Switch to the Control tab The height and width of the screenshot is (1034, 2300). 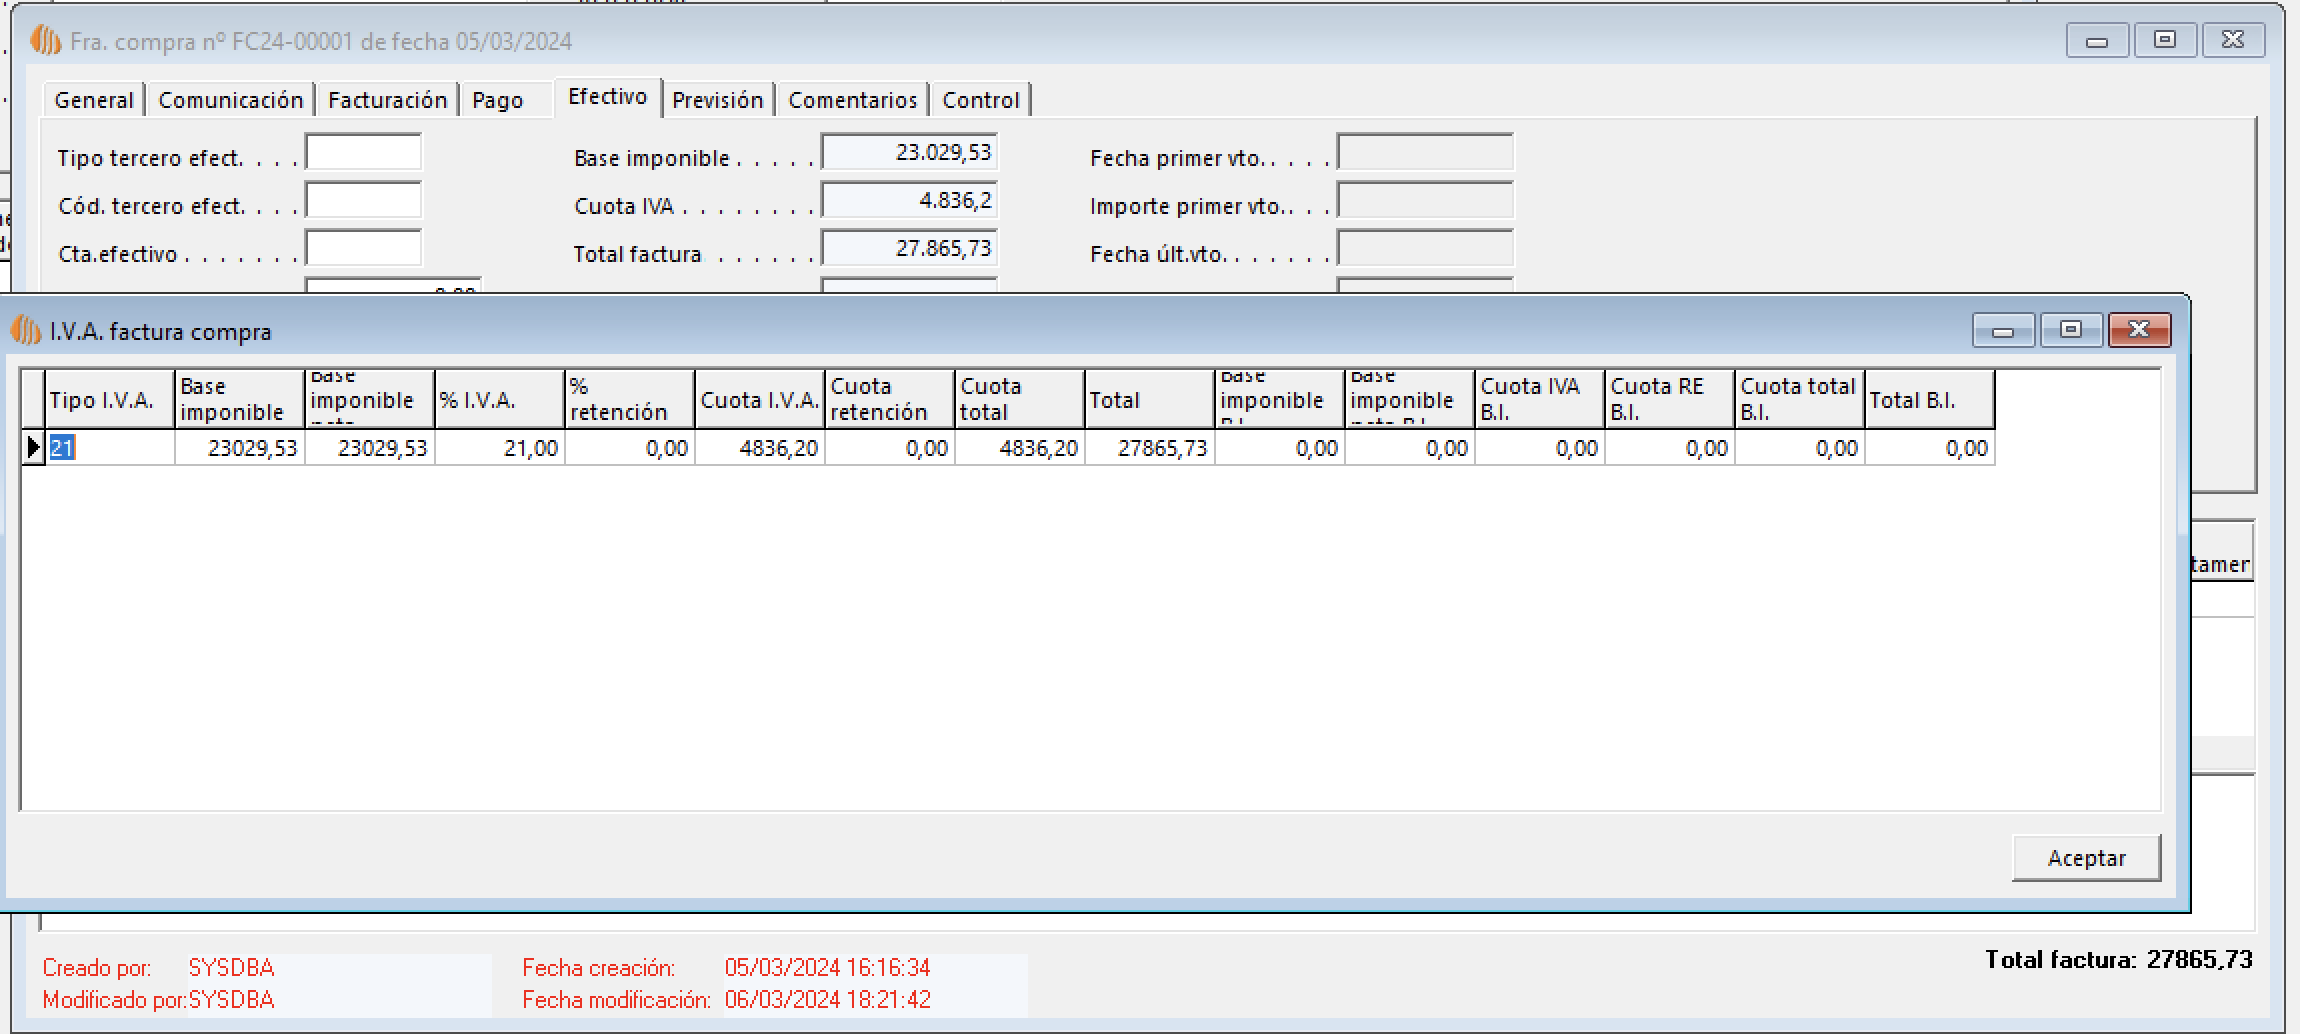[980, 100]
